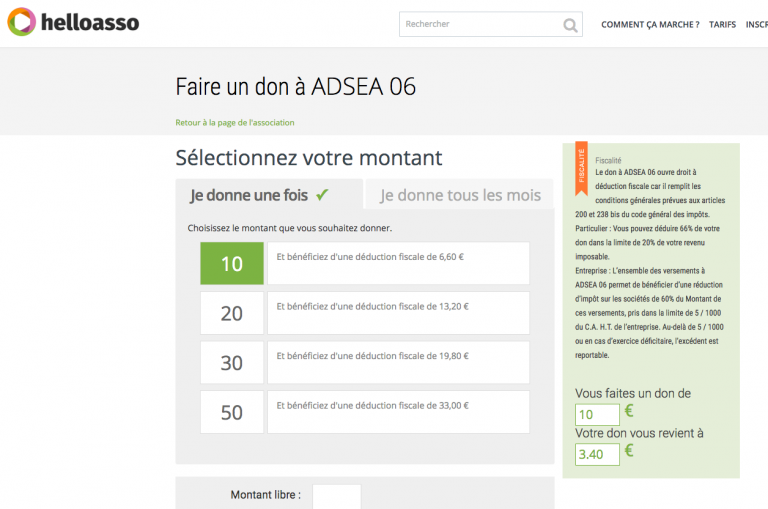Switch to Je donne tous les mois tab
768x509 pixels.
(x=460, y=194)
